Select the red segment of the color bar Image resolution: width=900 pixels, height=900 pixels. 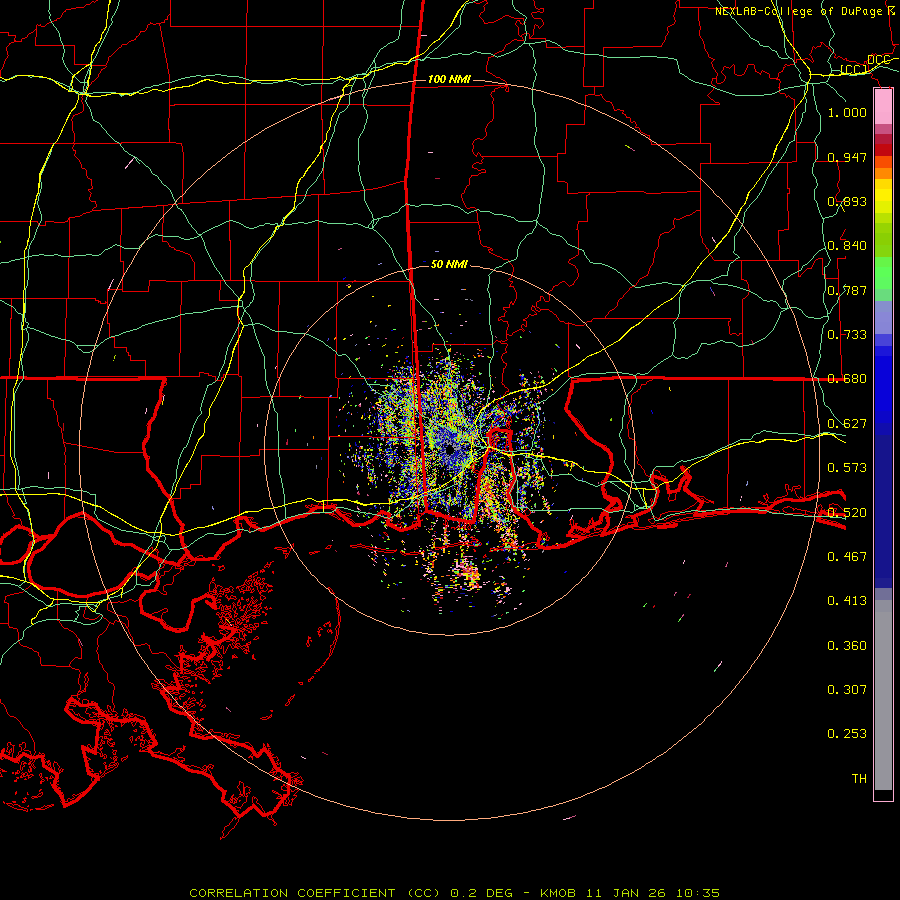coord(883,150)
